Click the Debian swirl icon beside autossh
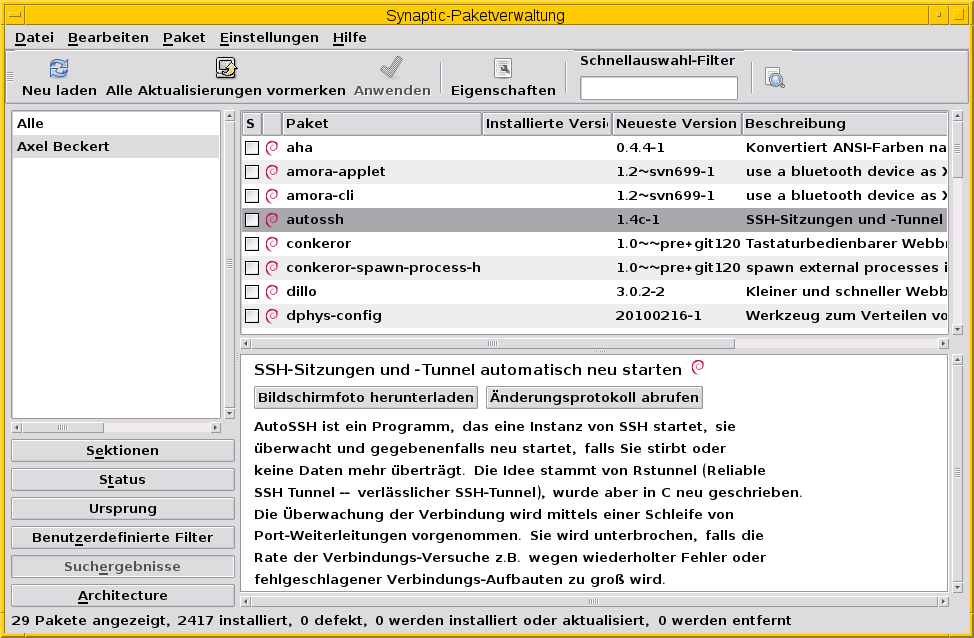 [x=272, y=219]
